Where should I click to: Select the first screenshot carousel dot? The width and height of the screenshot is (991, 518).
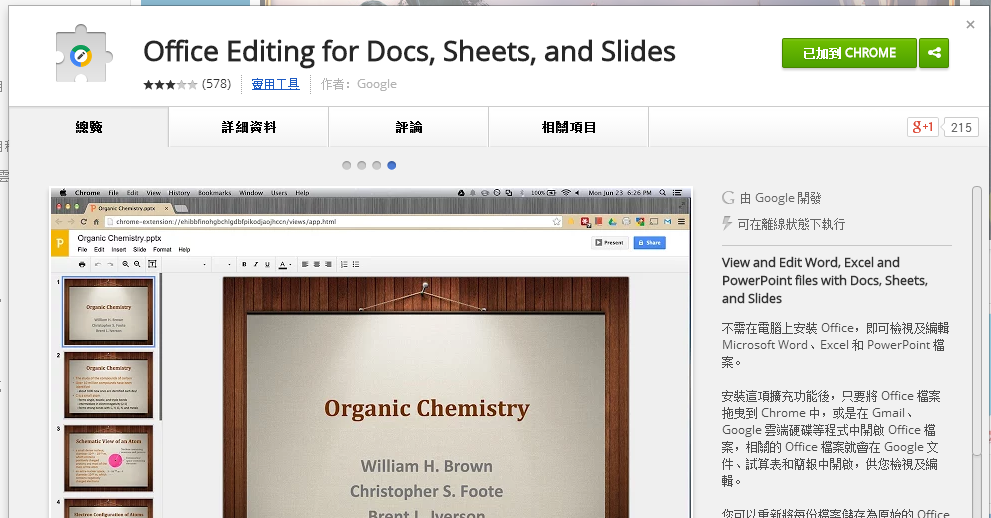click(x=347, y=165)
